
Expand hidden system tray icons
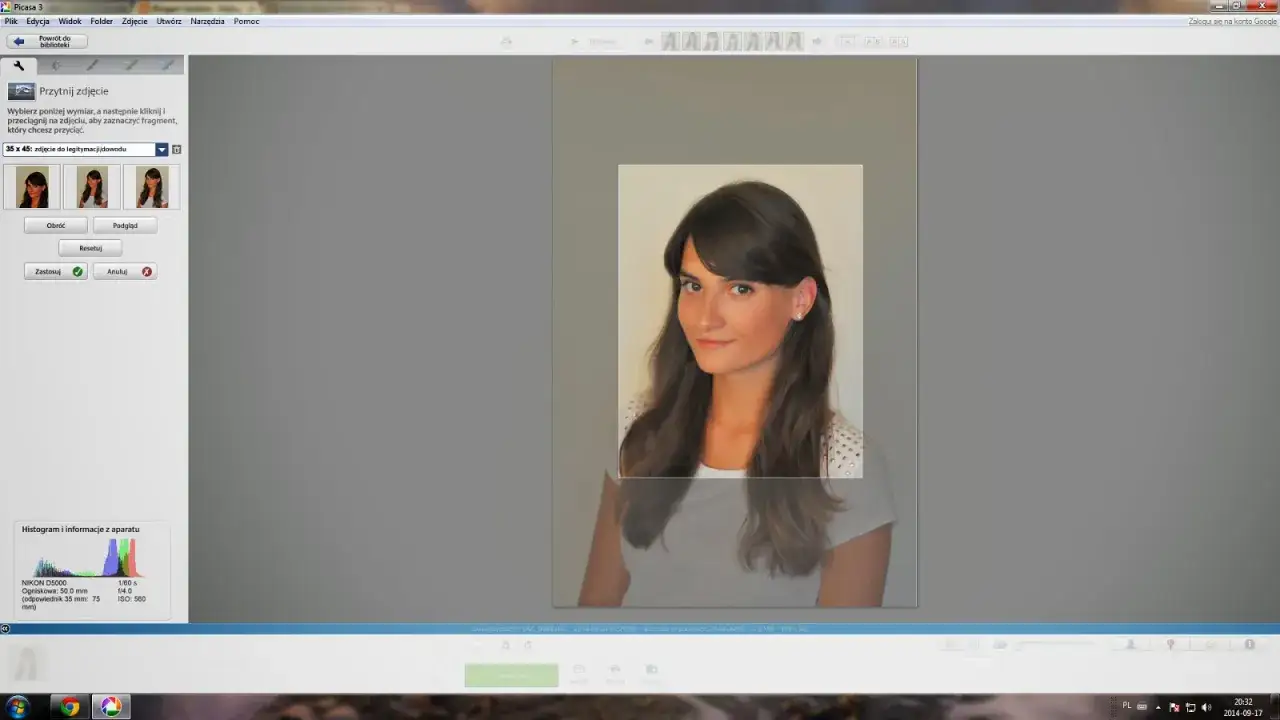pyautogui.click(x=1157, y=707)
